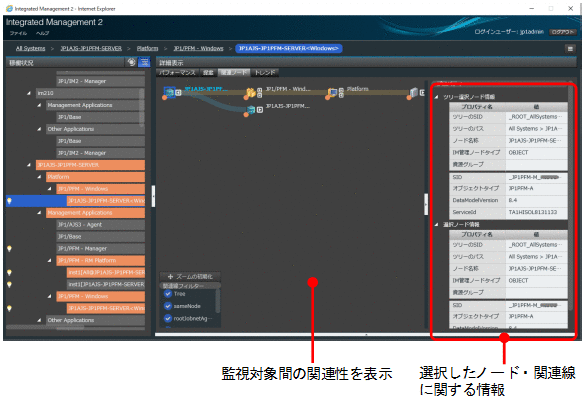584x405 pixels.
Task: Select the unlabeled server tower node icon
Action: pyautogui.click(x=414, y=92)
